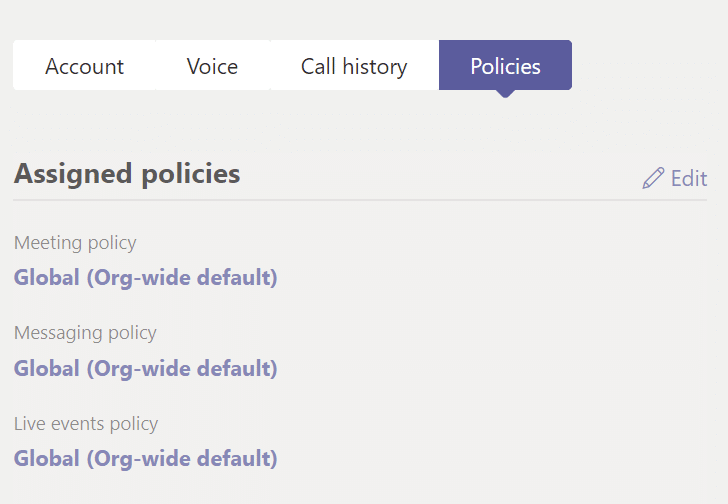The height and width of the screenshot is (504, 728).
Task: Click the word Global under Messaging policy
Action: pos(47,368)
